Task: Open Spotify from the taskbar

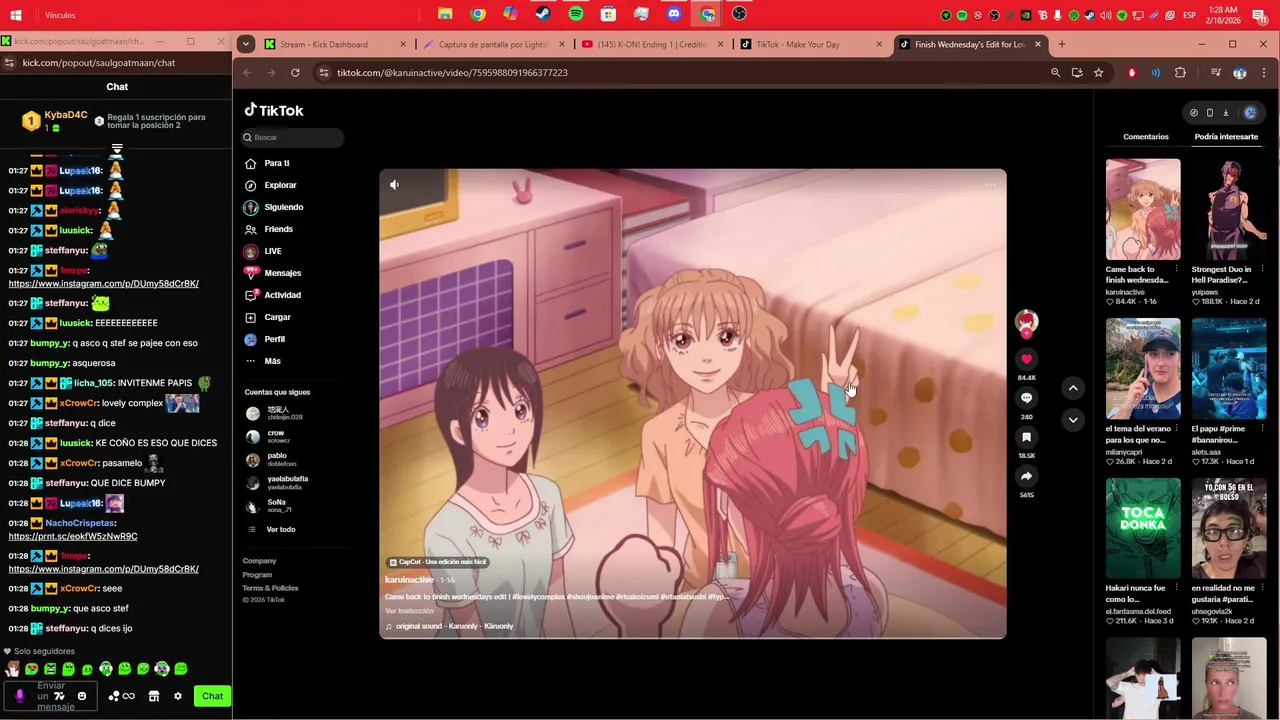Action: click(x=576, y=14)
